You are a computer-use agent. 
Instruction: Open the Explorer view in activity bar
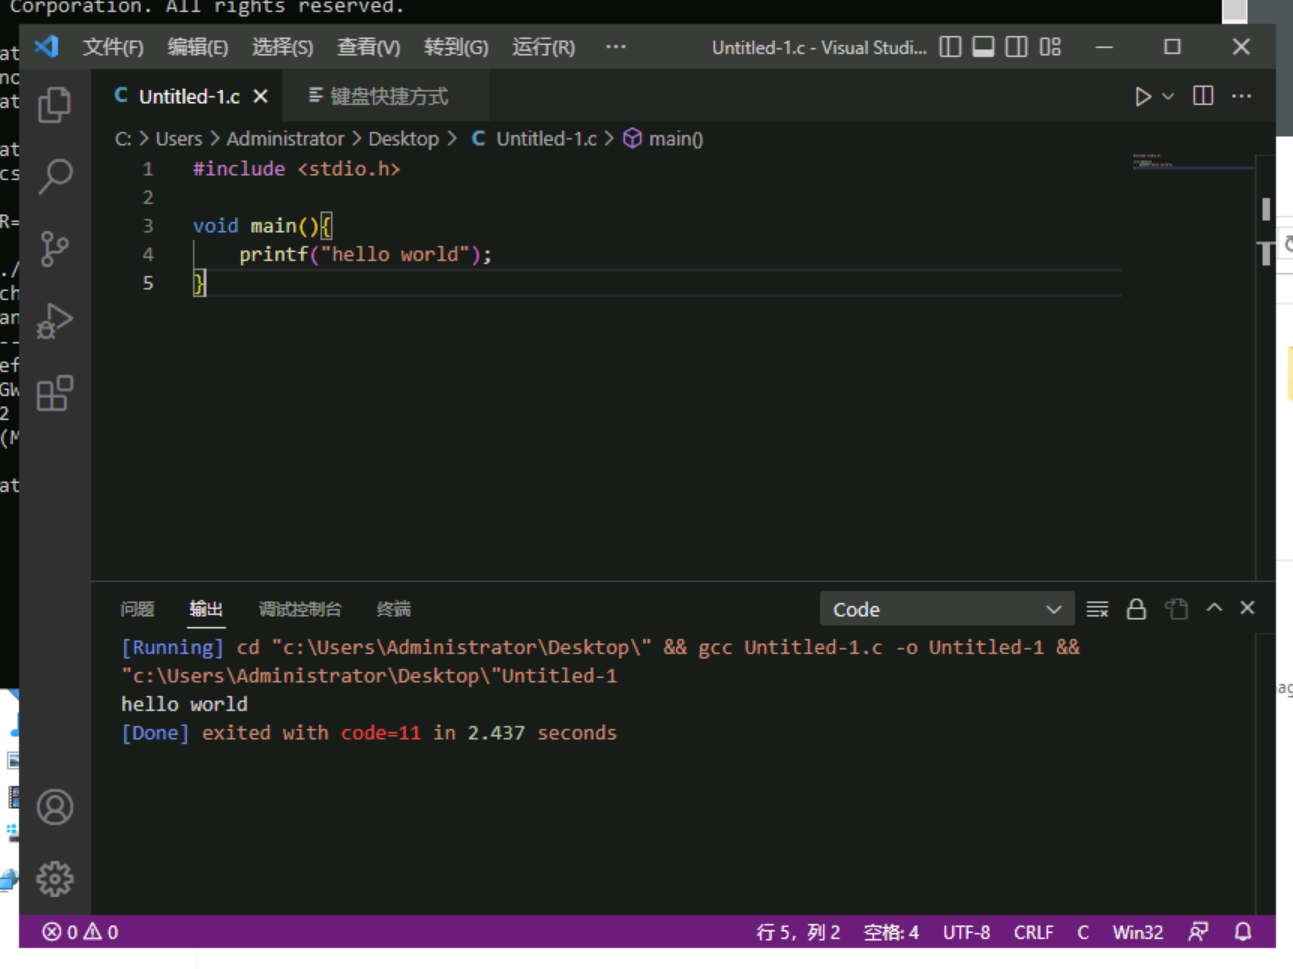point(55,105)
